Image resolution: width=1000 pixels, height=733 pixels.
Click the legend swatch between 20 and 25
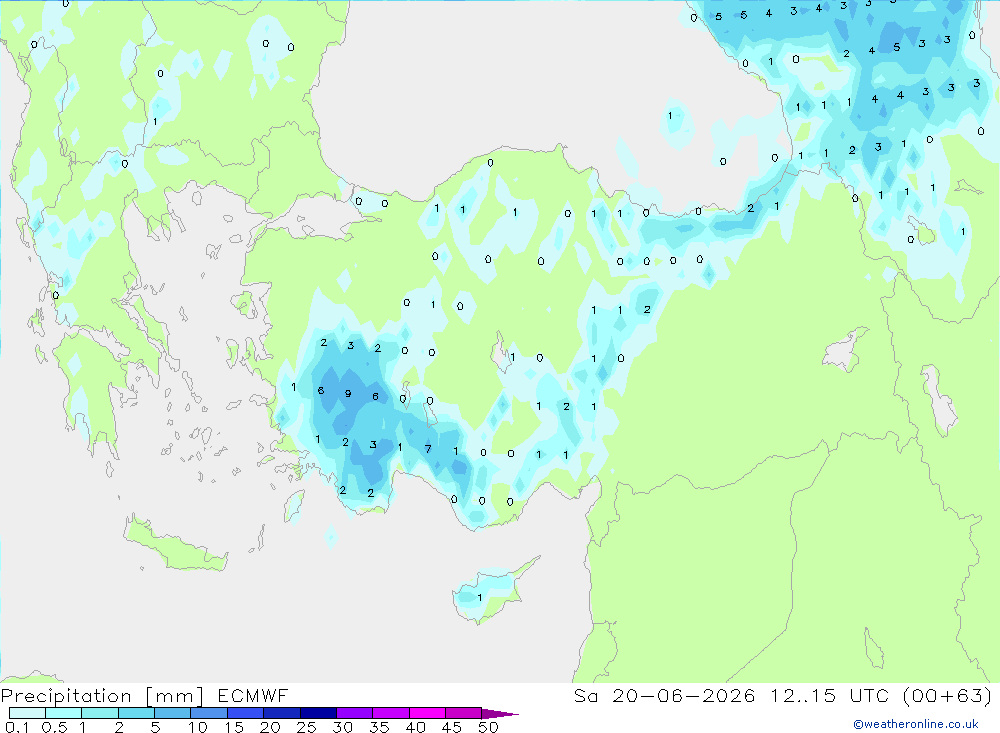(x=281, y=713)
